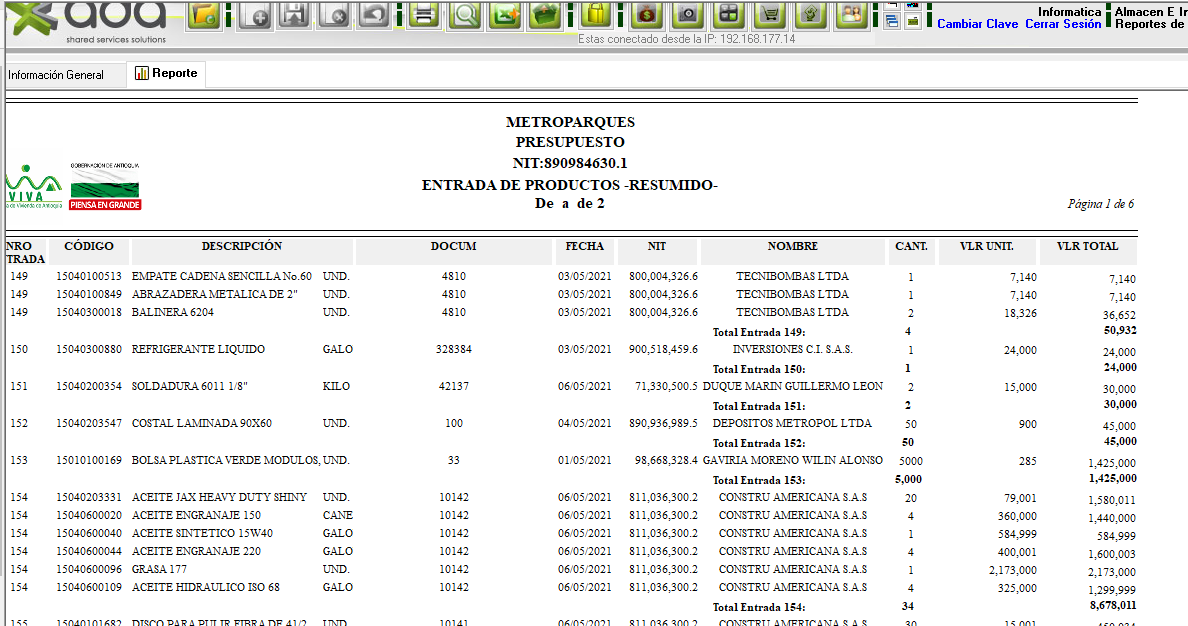
Task: Click the save diskette toolbar icon
Action: tap(294, 14)
